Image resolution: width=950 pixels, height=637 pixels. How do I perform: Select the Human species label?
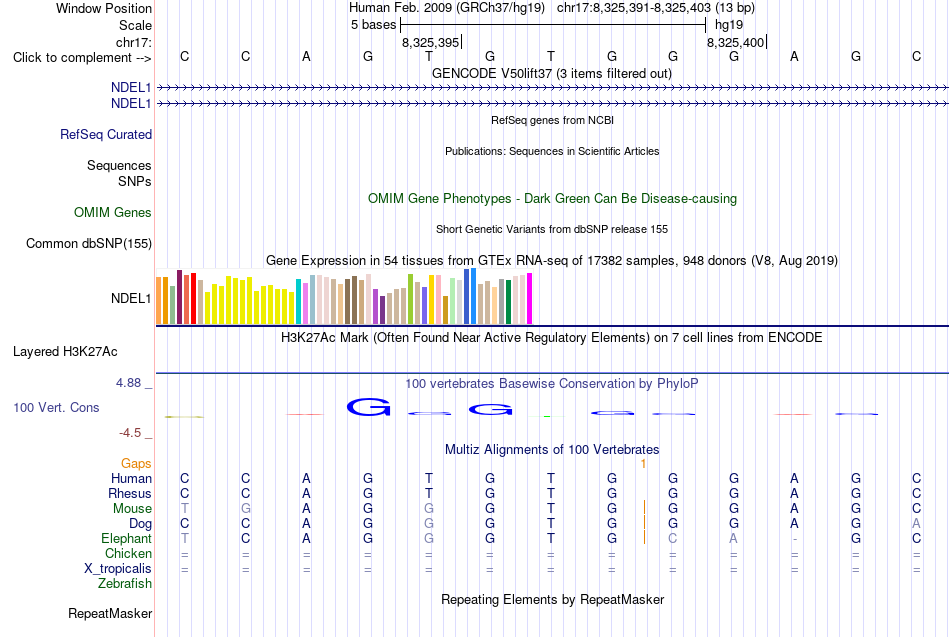tap(131, 478)
